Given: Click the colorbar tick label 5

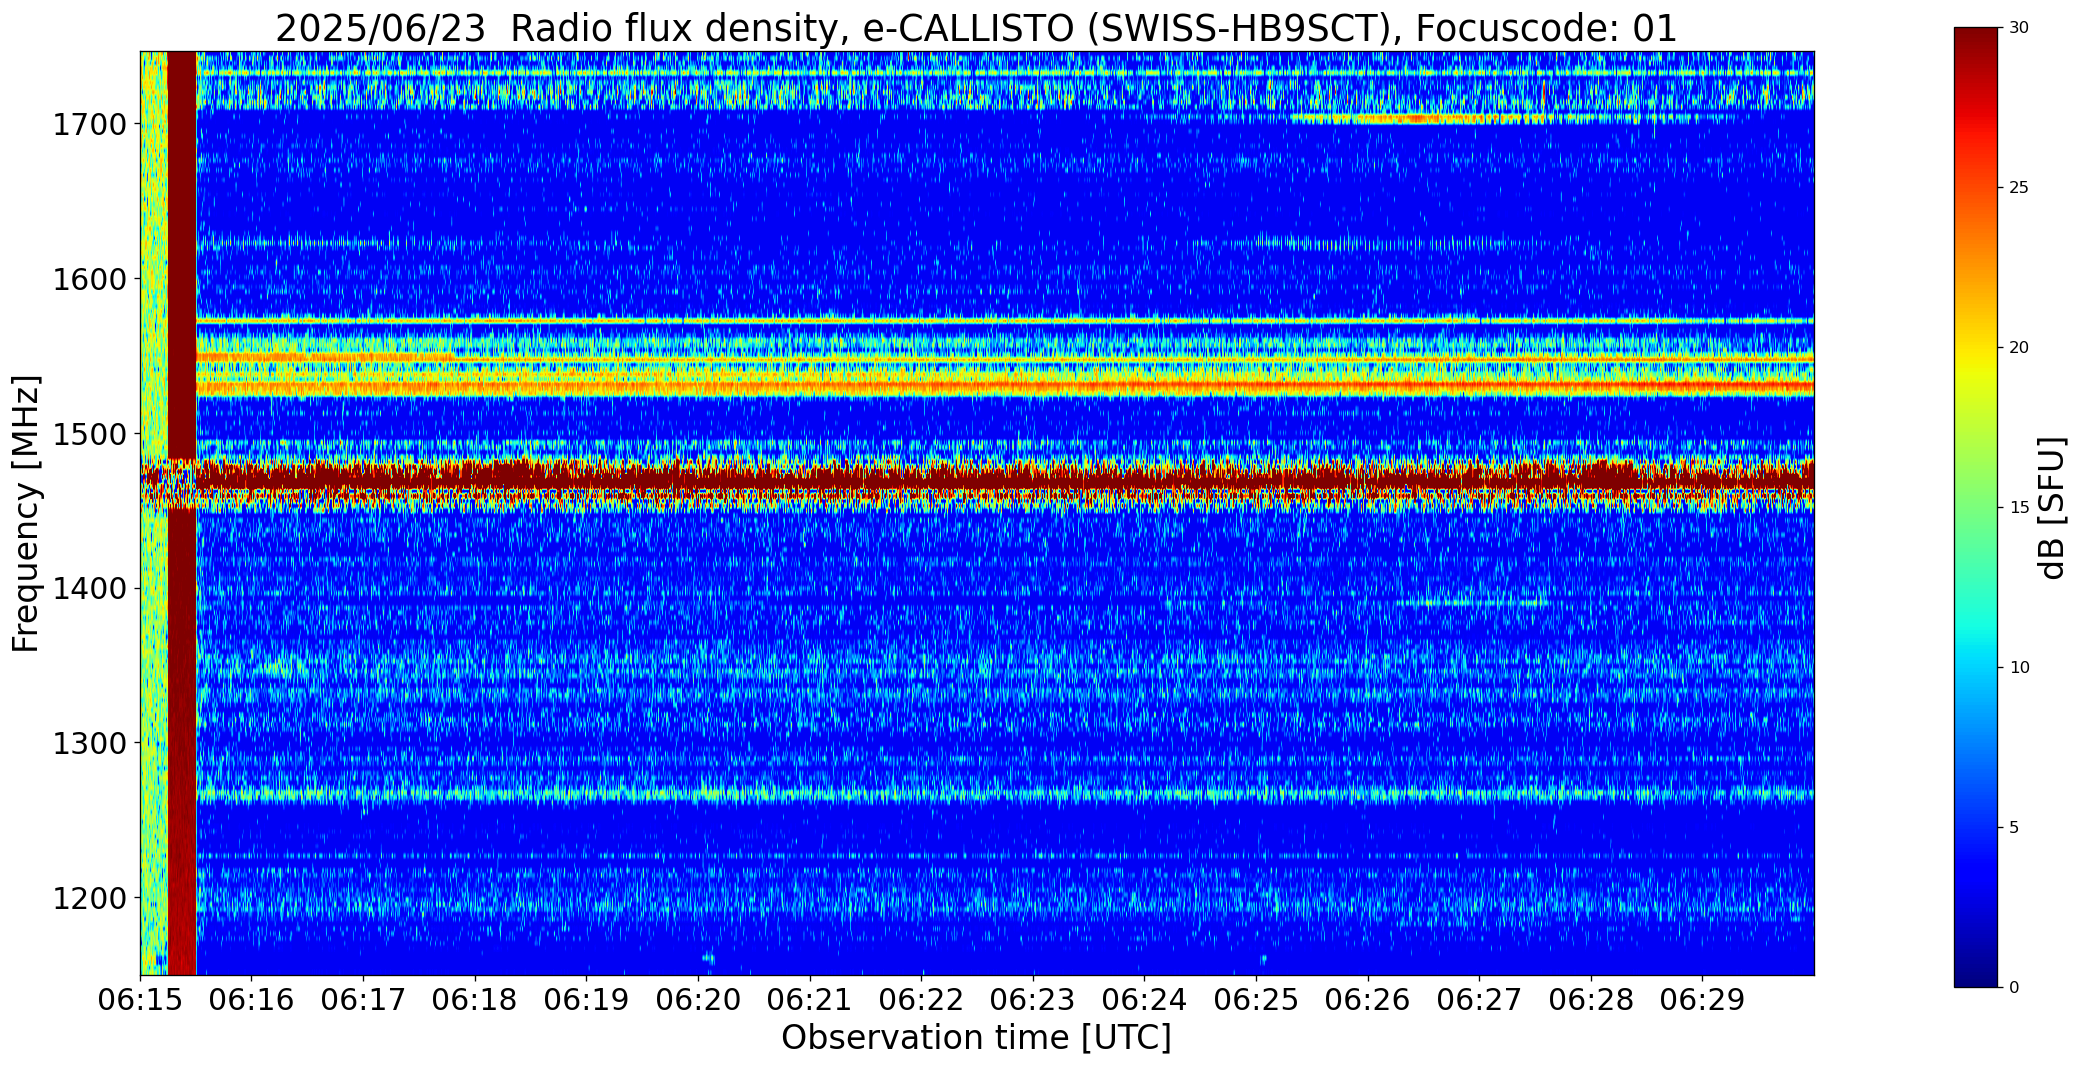Looking at the screenshot, I should point(2015,827).
